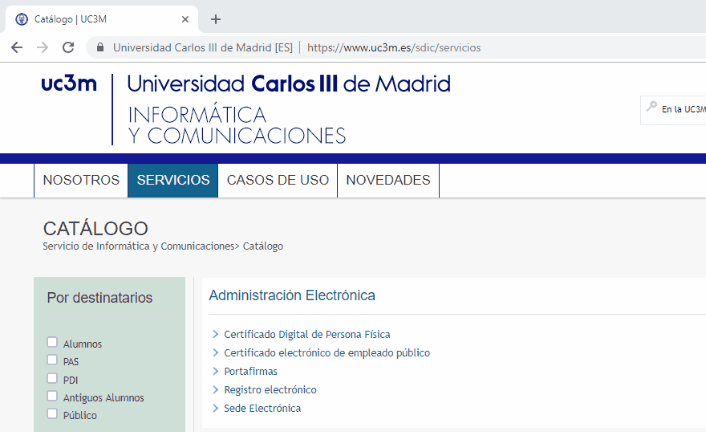Click the browser forward arrow

(x=42, y=47)
